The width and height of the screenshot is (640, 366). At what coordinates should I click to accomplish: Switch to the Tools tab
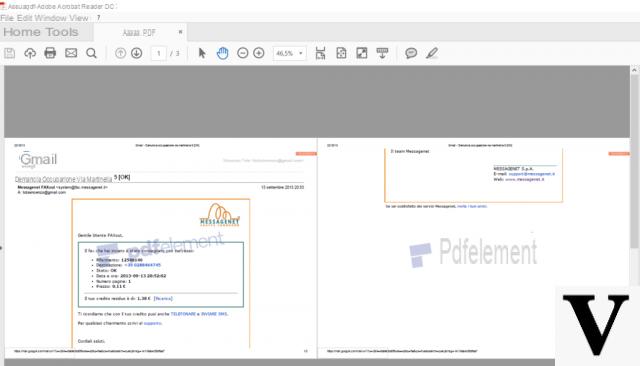click(x=62, y=32)
